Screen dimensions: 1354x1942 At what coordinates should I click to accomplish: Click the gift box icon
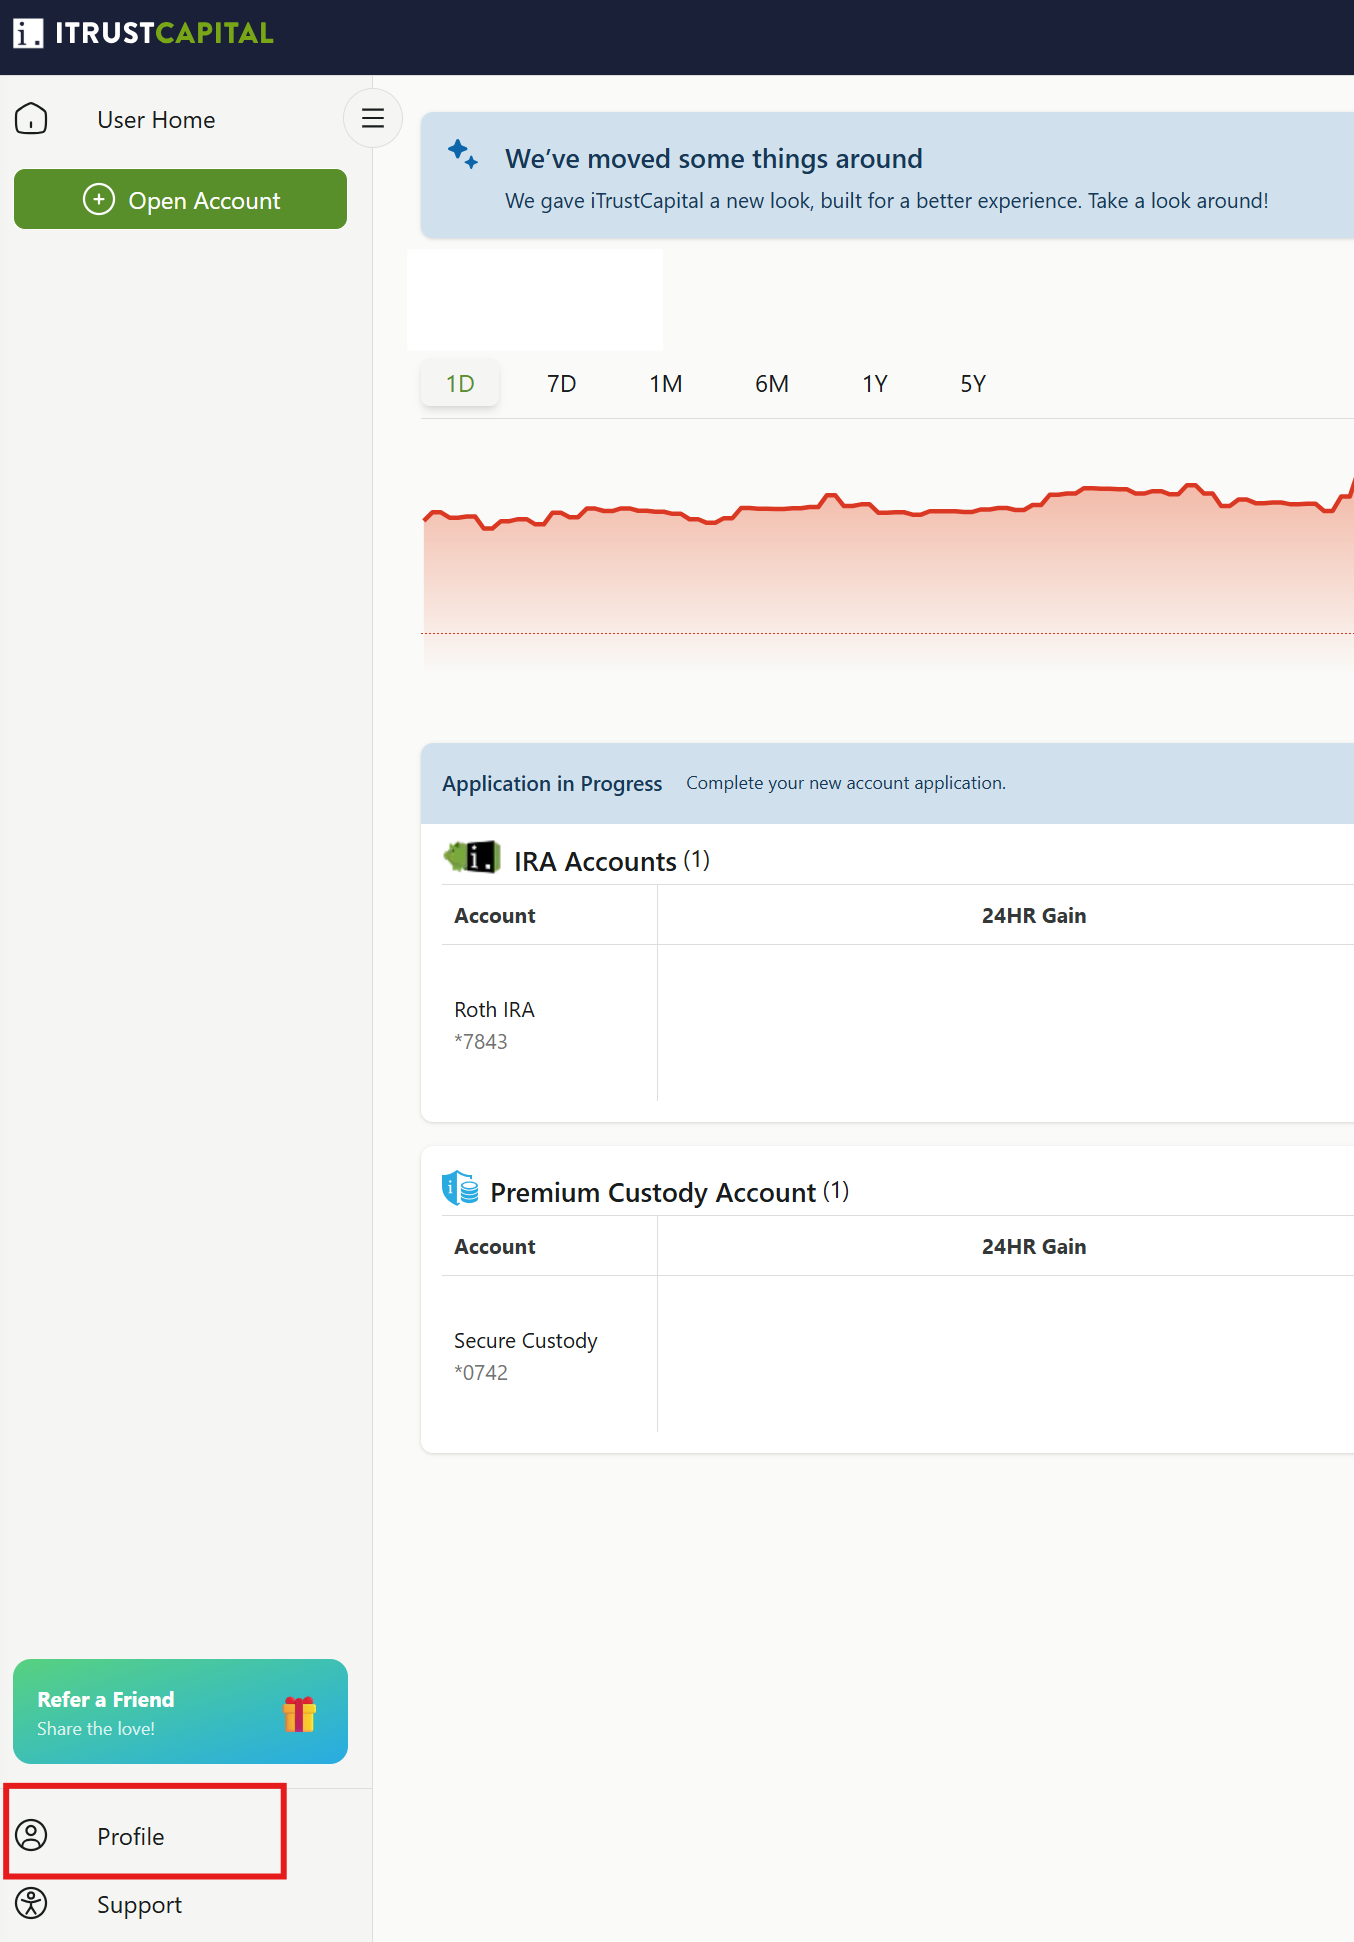pyautogui.click(x=299, y=1714)
